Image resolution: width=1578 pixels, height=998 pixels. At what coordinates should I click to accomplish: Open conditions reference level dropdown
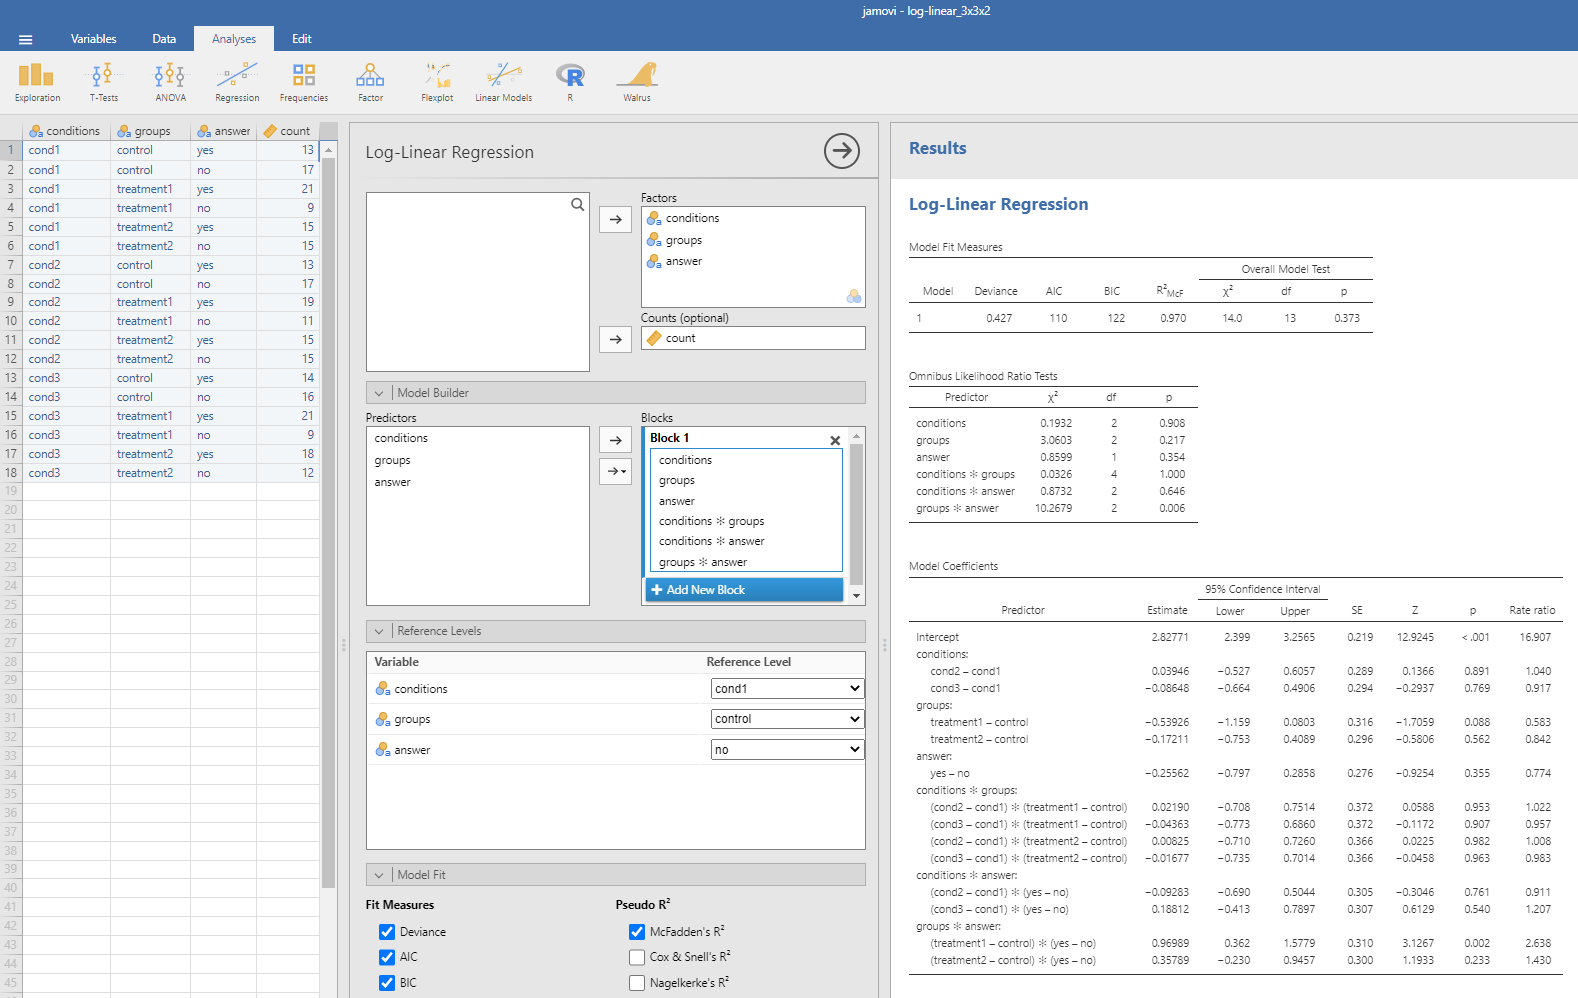pyautogui.click(x=787, y=689)
